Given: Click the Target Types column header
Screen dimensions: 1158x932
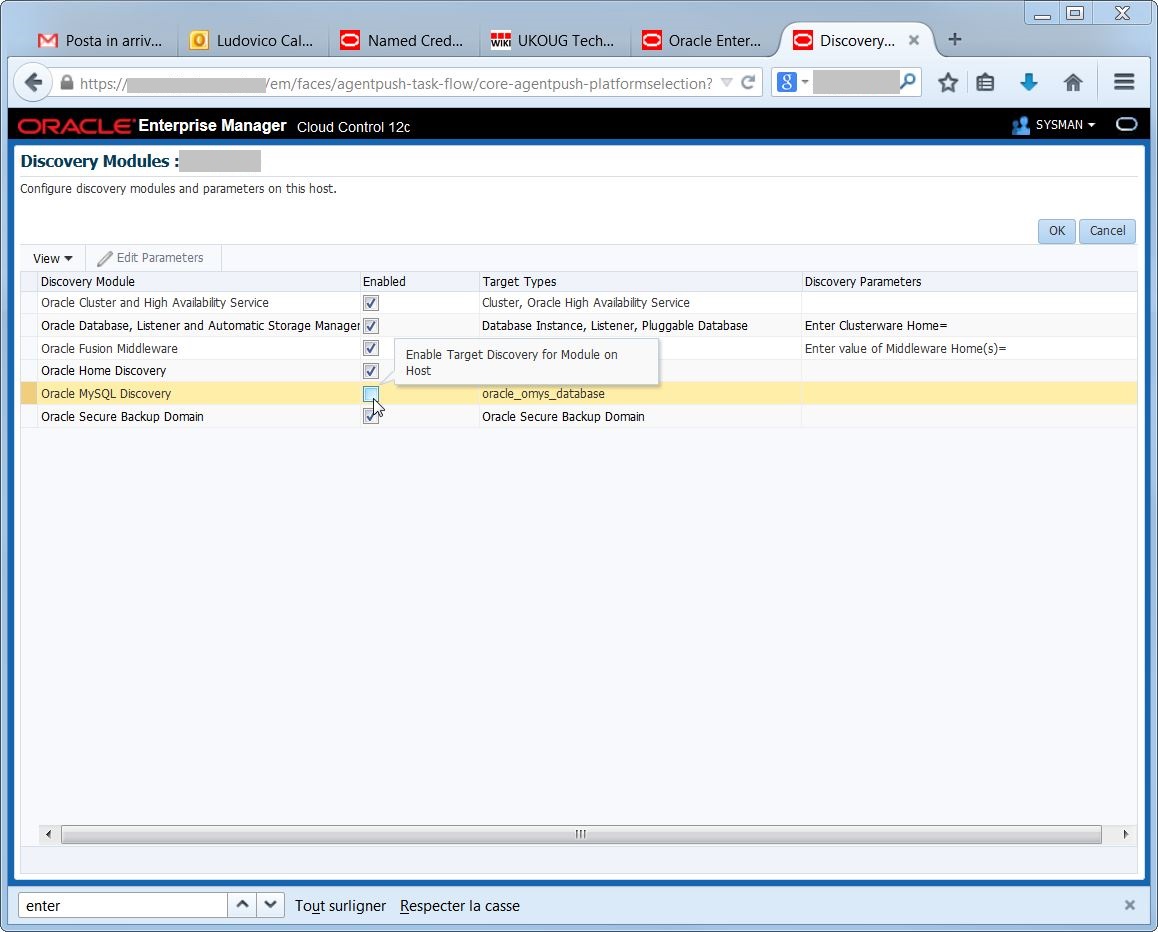Looking at the screenshot, I should tap(640, 281).
